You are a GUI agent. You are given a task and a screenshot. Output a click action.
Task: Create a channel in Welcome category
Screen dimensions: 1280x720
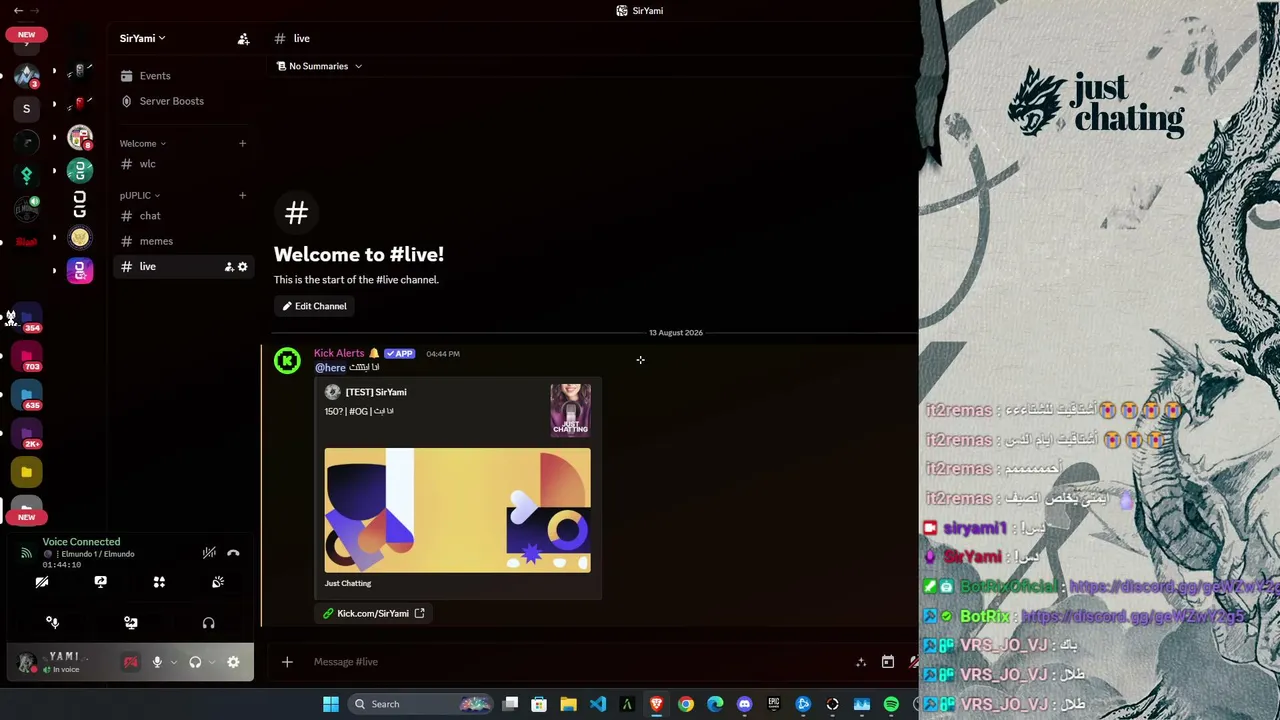[x=242, y=143]
